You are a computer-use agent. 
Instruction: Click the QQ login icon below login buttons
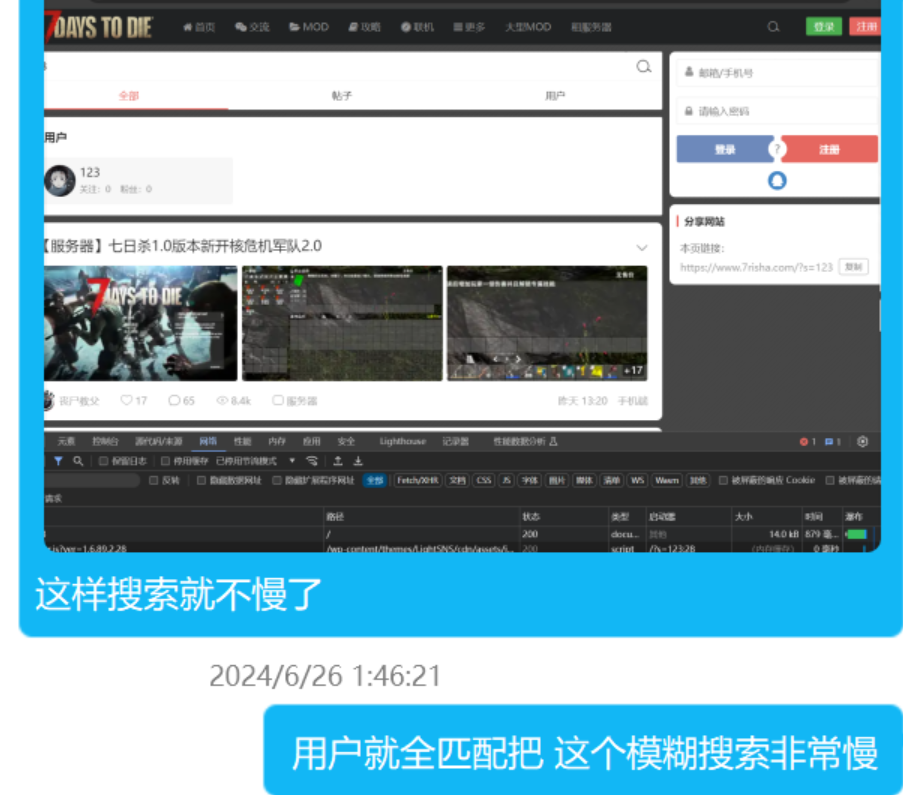pyautogui.click(x=777, y=181)
